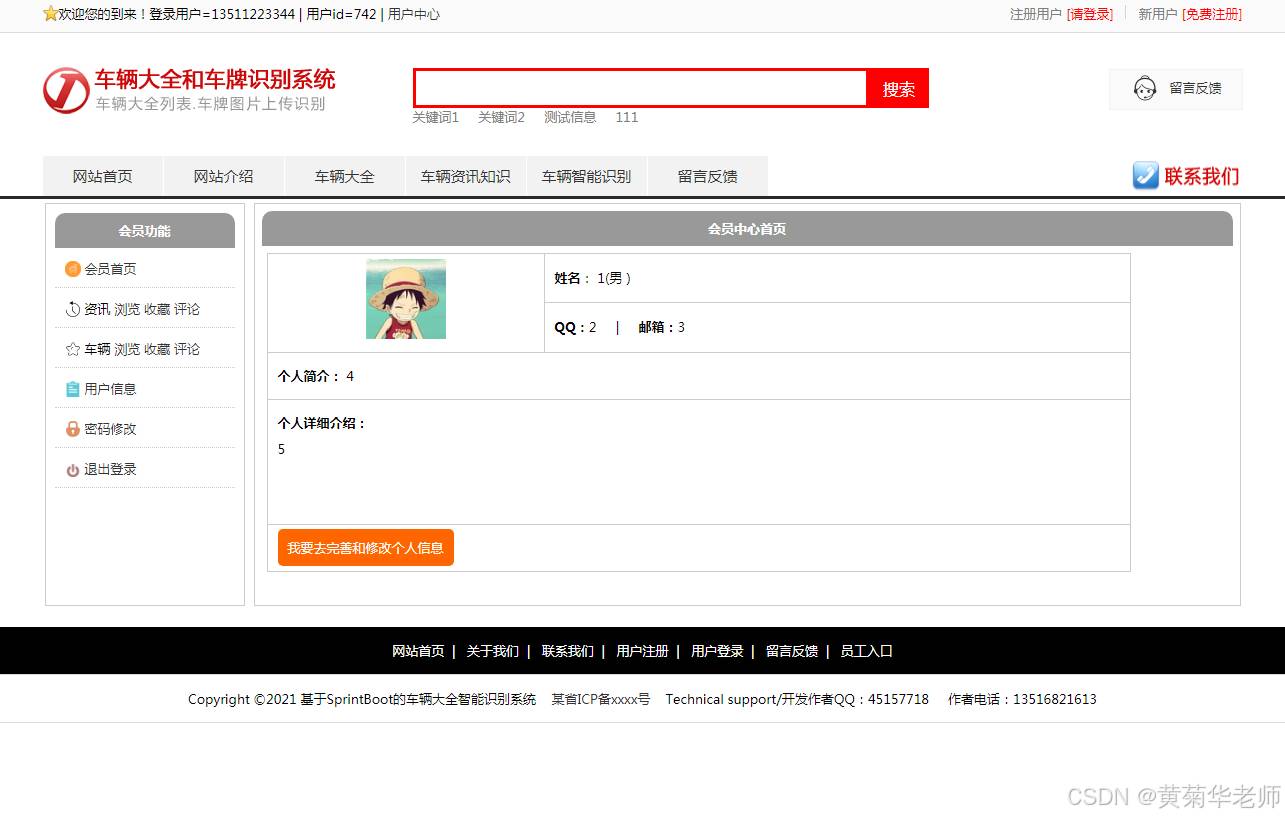Click the red site logo icon
The height and width of the screenshot is (818, 1285).
(x=66, y=90)
